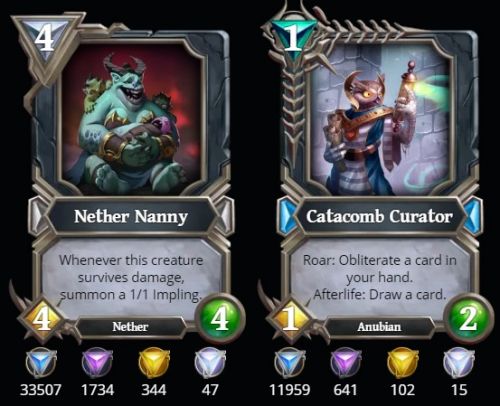Click the Catacomb Curator name banner
The width and height of the screenshot is (500, 406).
(380, 217)
